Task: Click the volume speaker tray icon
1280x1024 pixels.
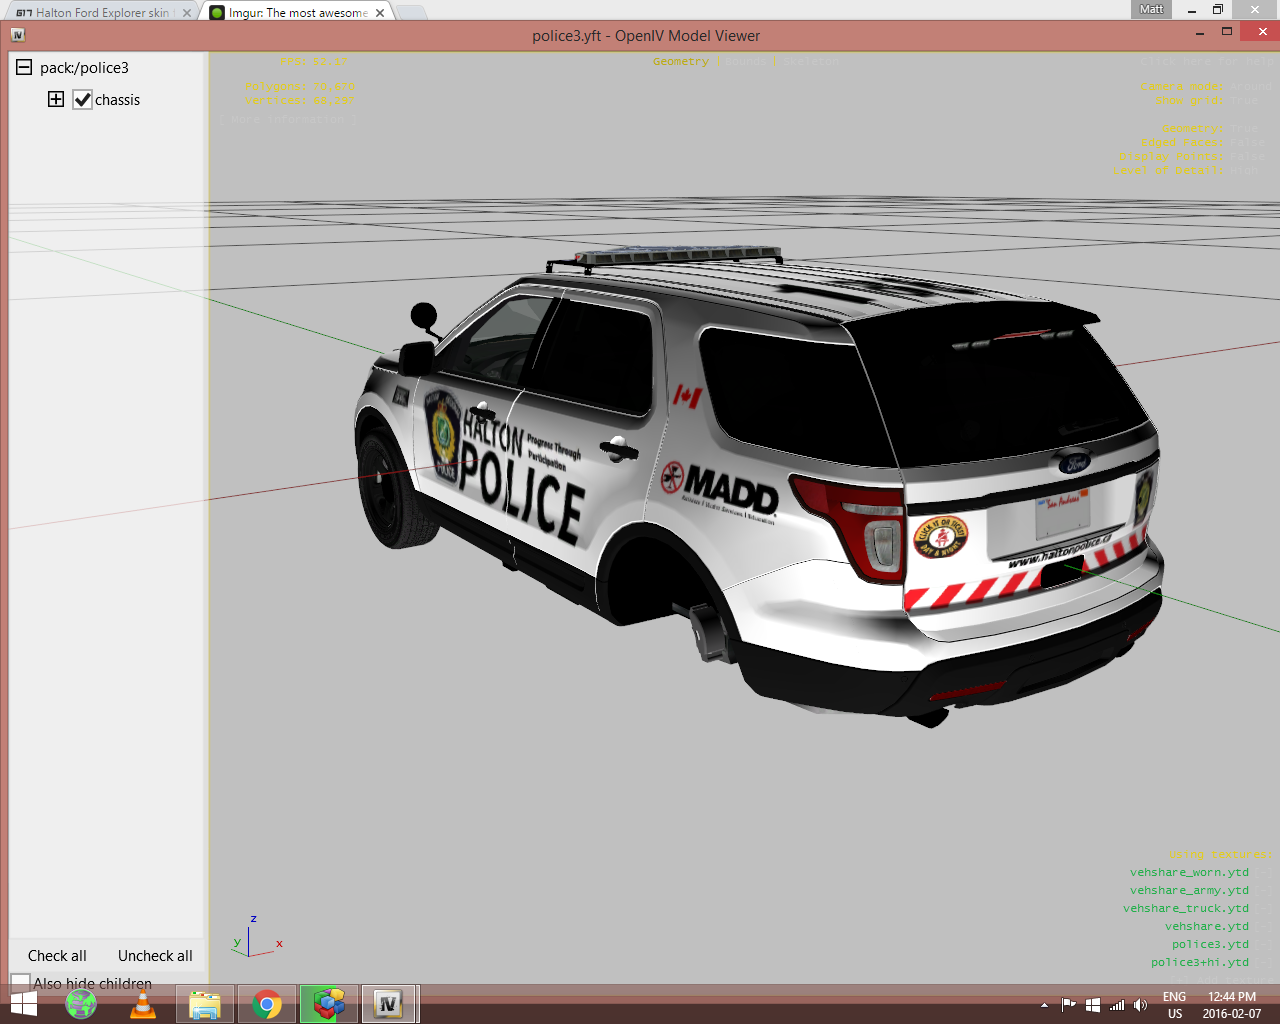Action: pos(1140,1005)
